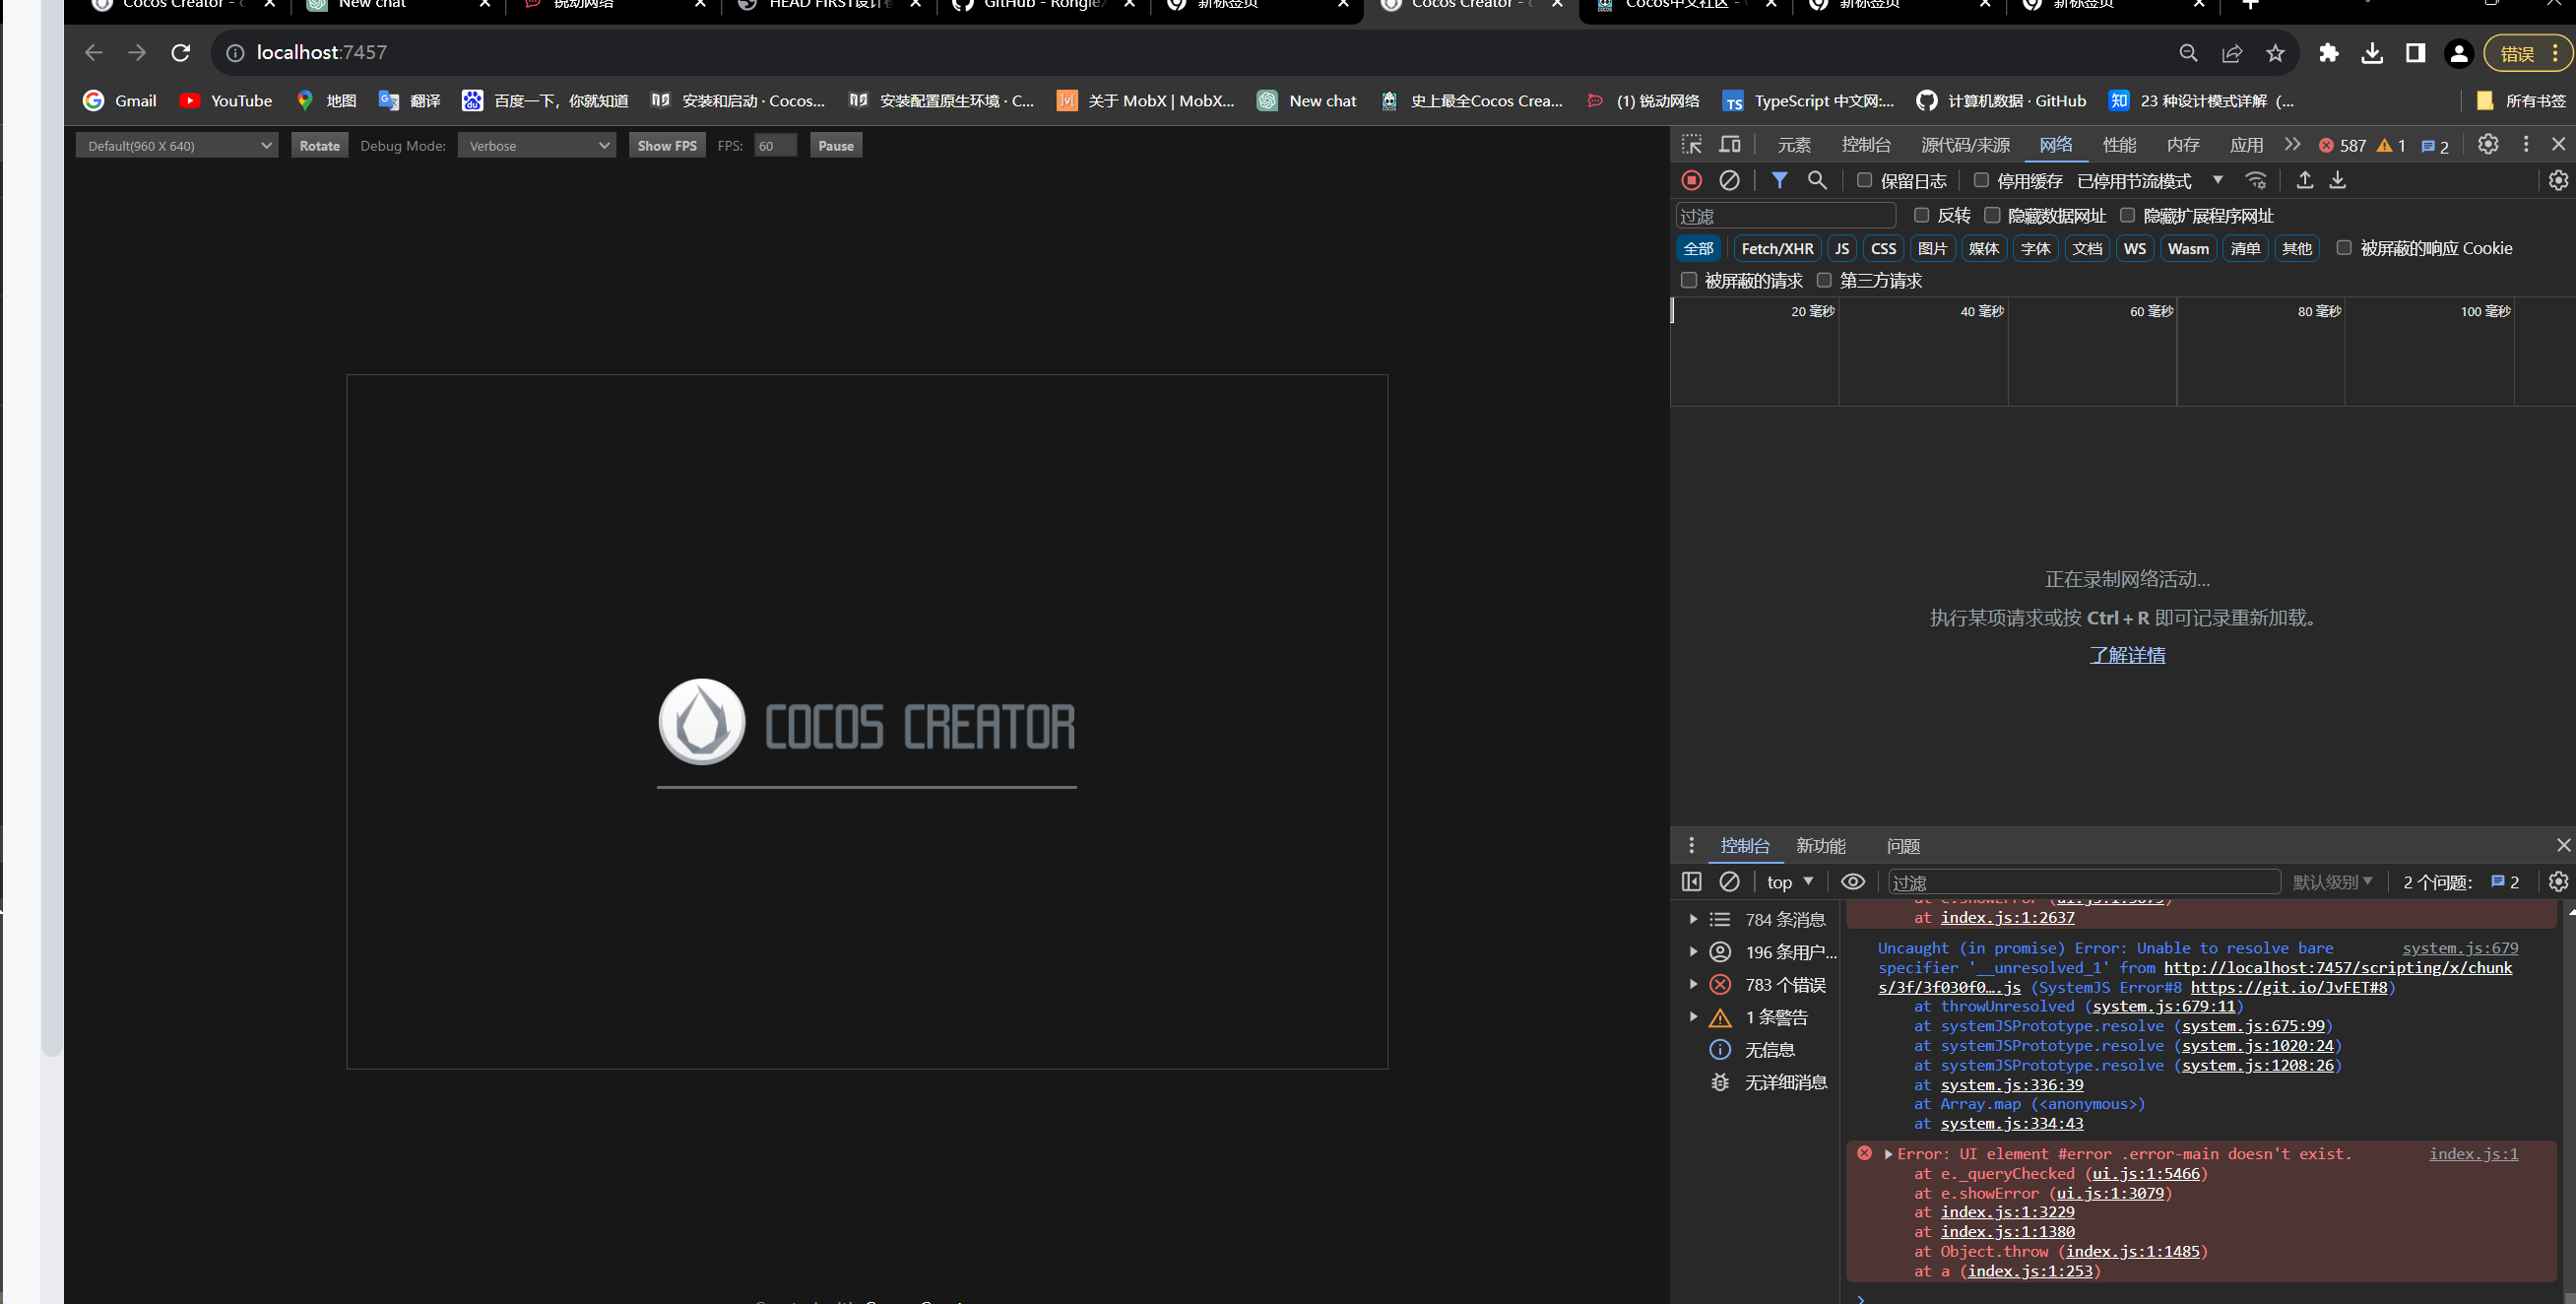Stop recording the network log
The width and height of the screenshot is (2576, 1304).
point(1692,180)
